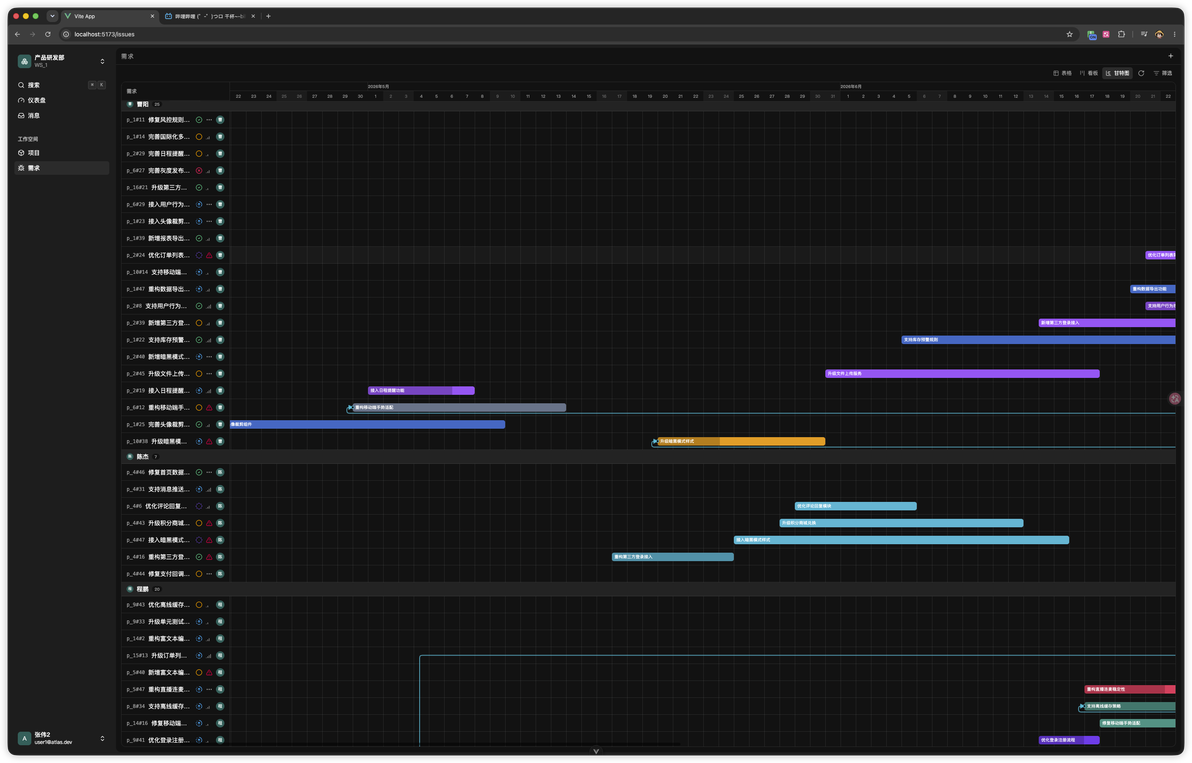Click status circle of row p_9#43
1192x763 pixels.
pos(199,605)
